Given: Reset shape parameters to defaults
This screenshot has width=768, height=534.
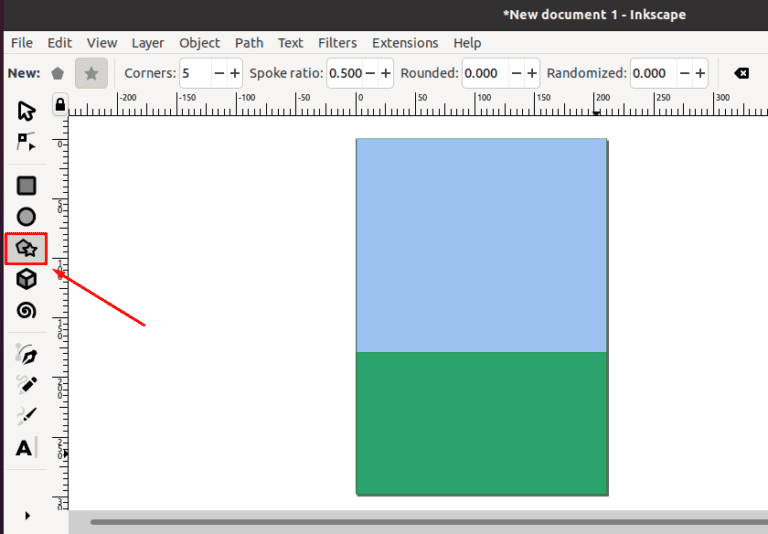Looking at the screenshot, I should coord(742,73).
